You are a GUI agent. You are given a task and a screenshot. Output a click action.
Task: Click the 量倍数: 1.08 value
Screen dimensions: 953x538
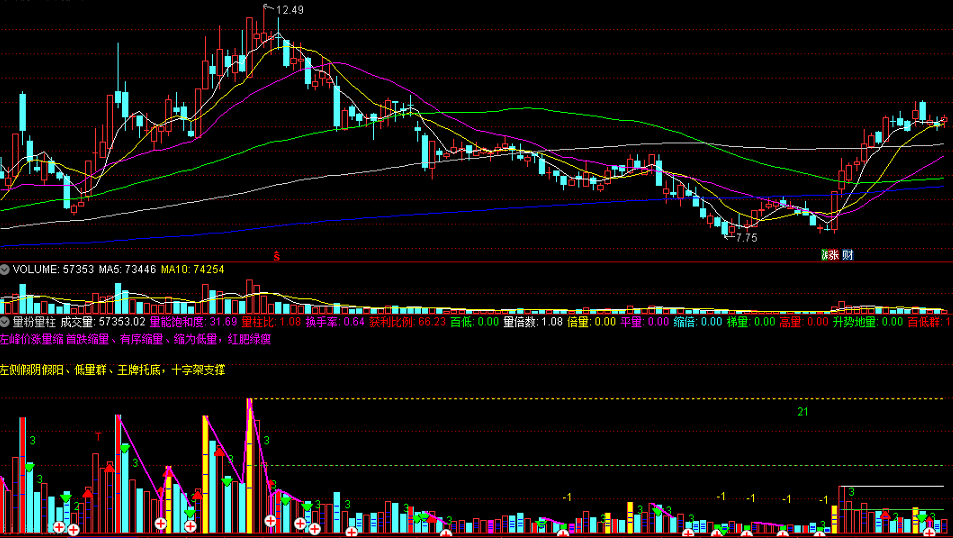coord(533,322)
